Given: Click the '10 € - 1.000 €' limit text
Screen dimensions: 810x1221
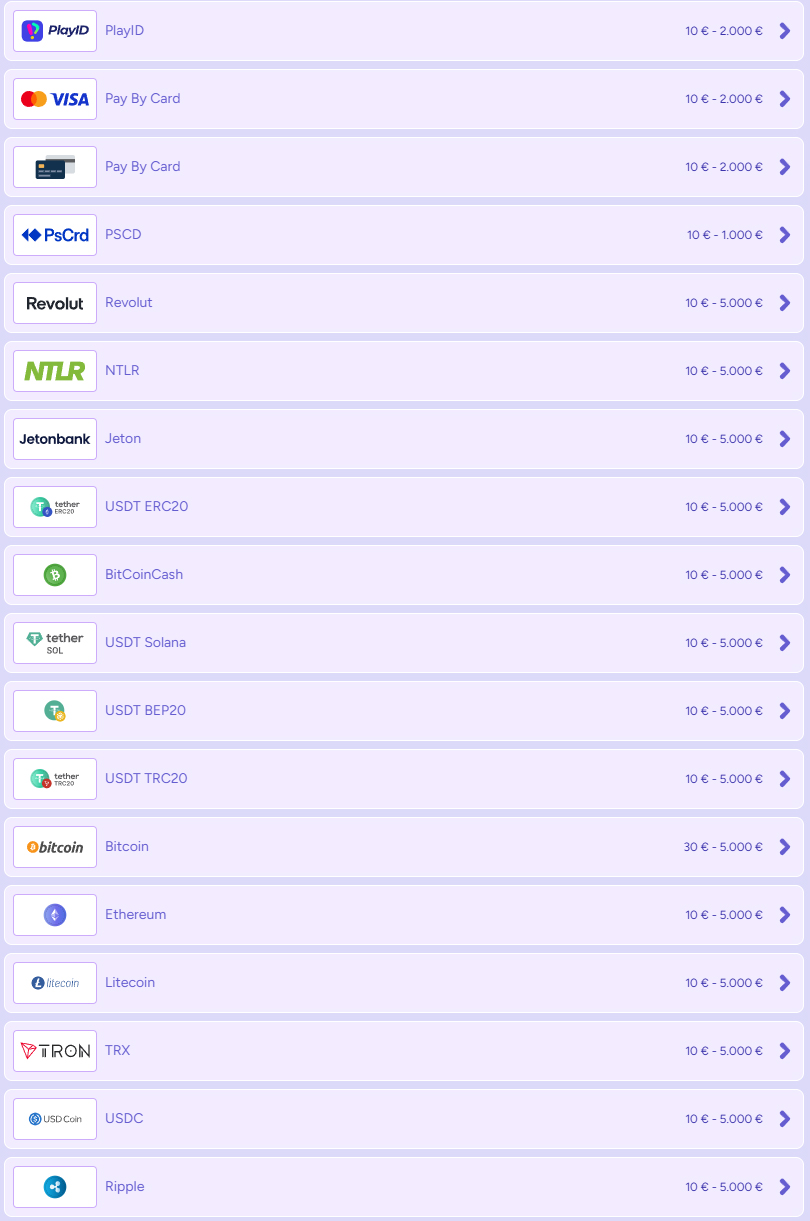Looking at the screenshot, I should pos(725,235).
